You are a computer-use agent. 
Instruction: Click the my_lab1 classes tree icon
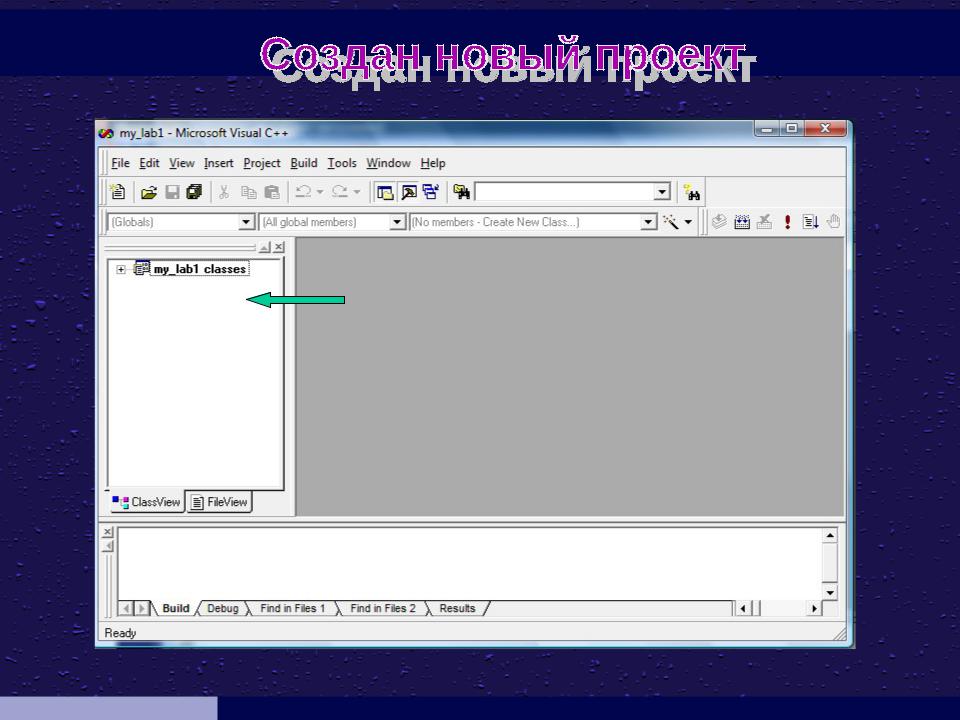[141, 268]
